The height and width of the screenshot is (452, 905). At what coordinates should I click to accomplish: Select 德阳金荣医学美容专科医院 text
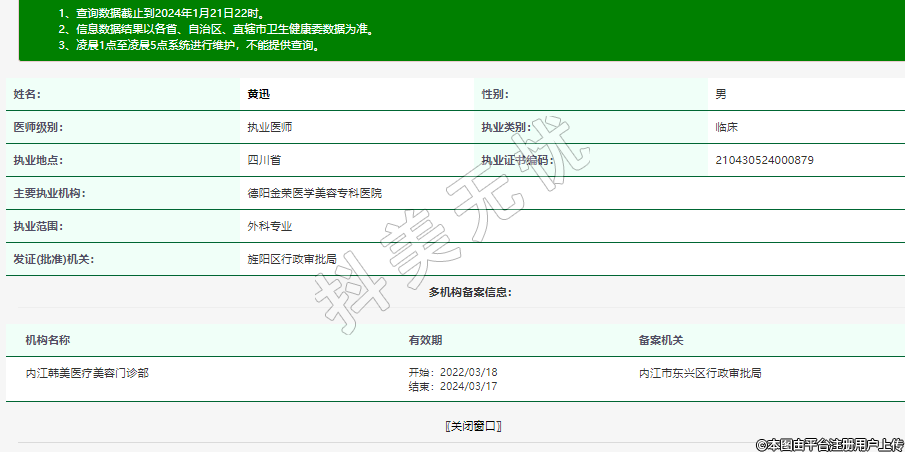pyautogui.click(x=314, y=193)
